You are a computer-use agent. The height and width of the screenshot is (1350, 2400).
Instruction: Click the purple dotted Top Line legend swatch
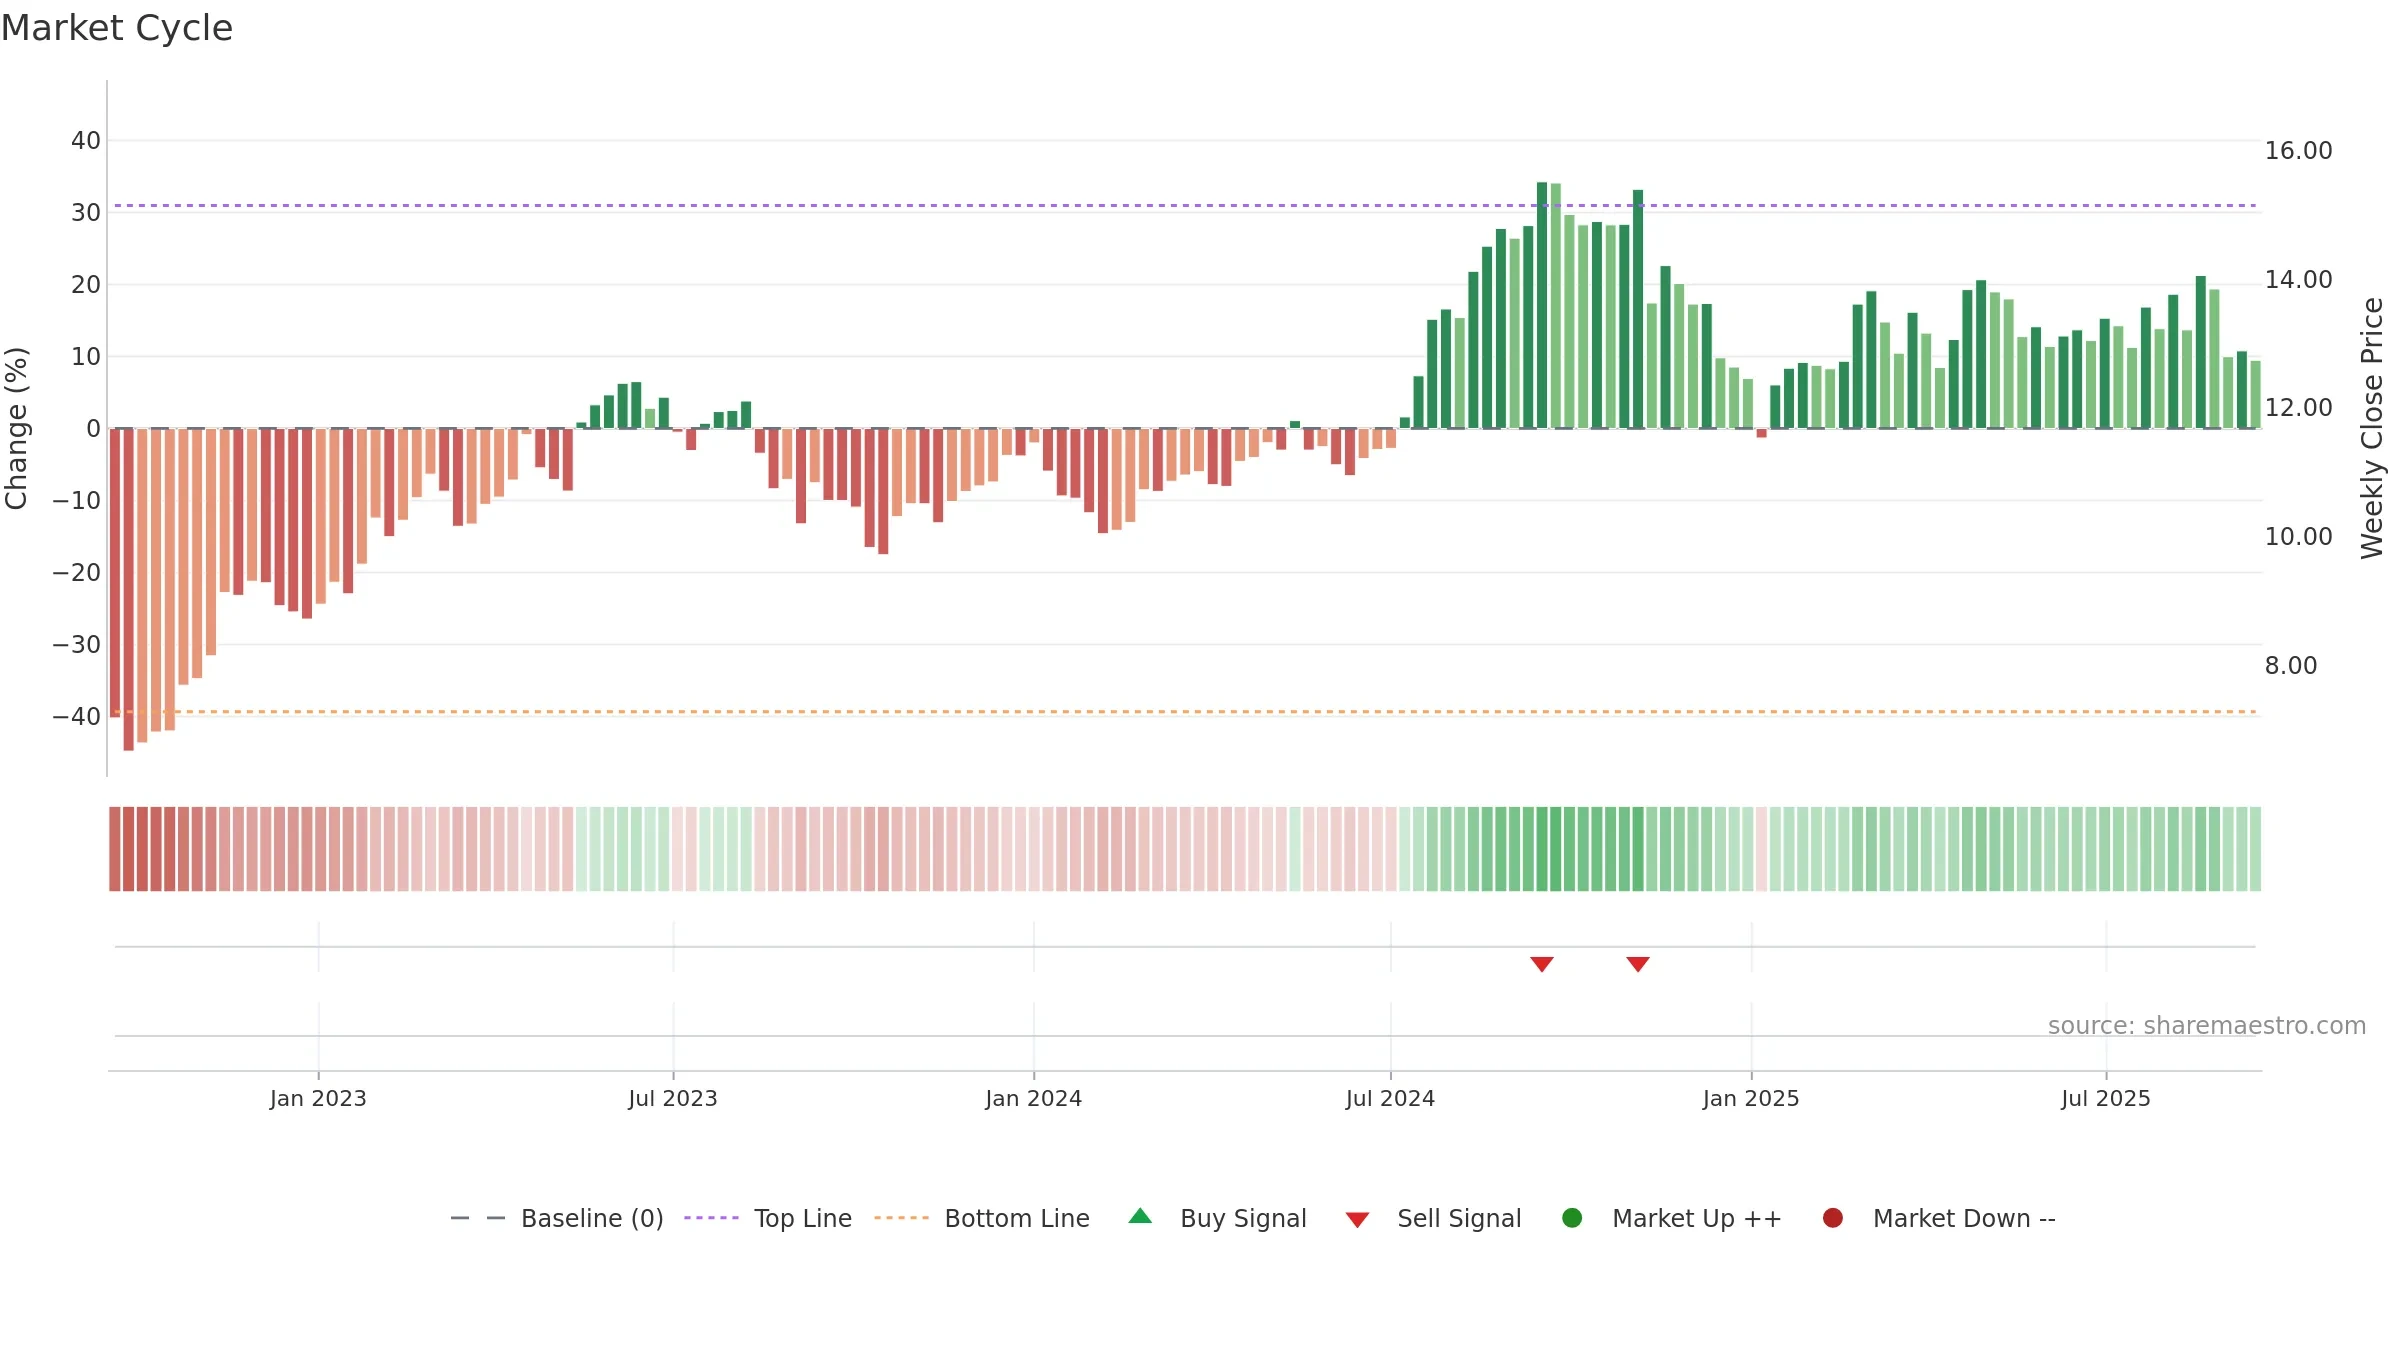711,1218
